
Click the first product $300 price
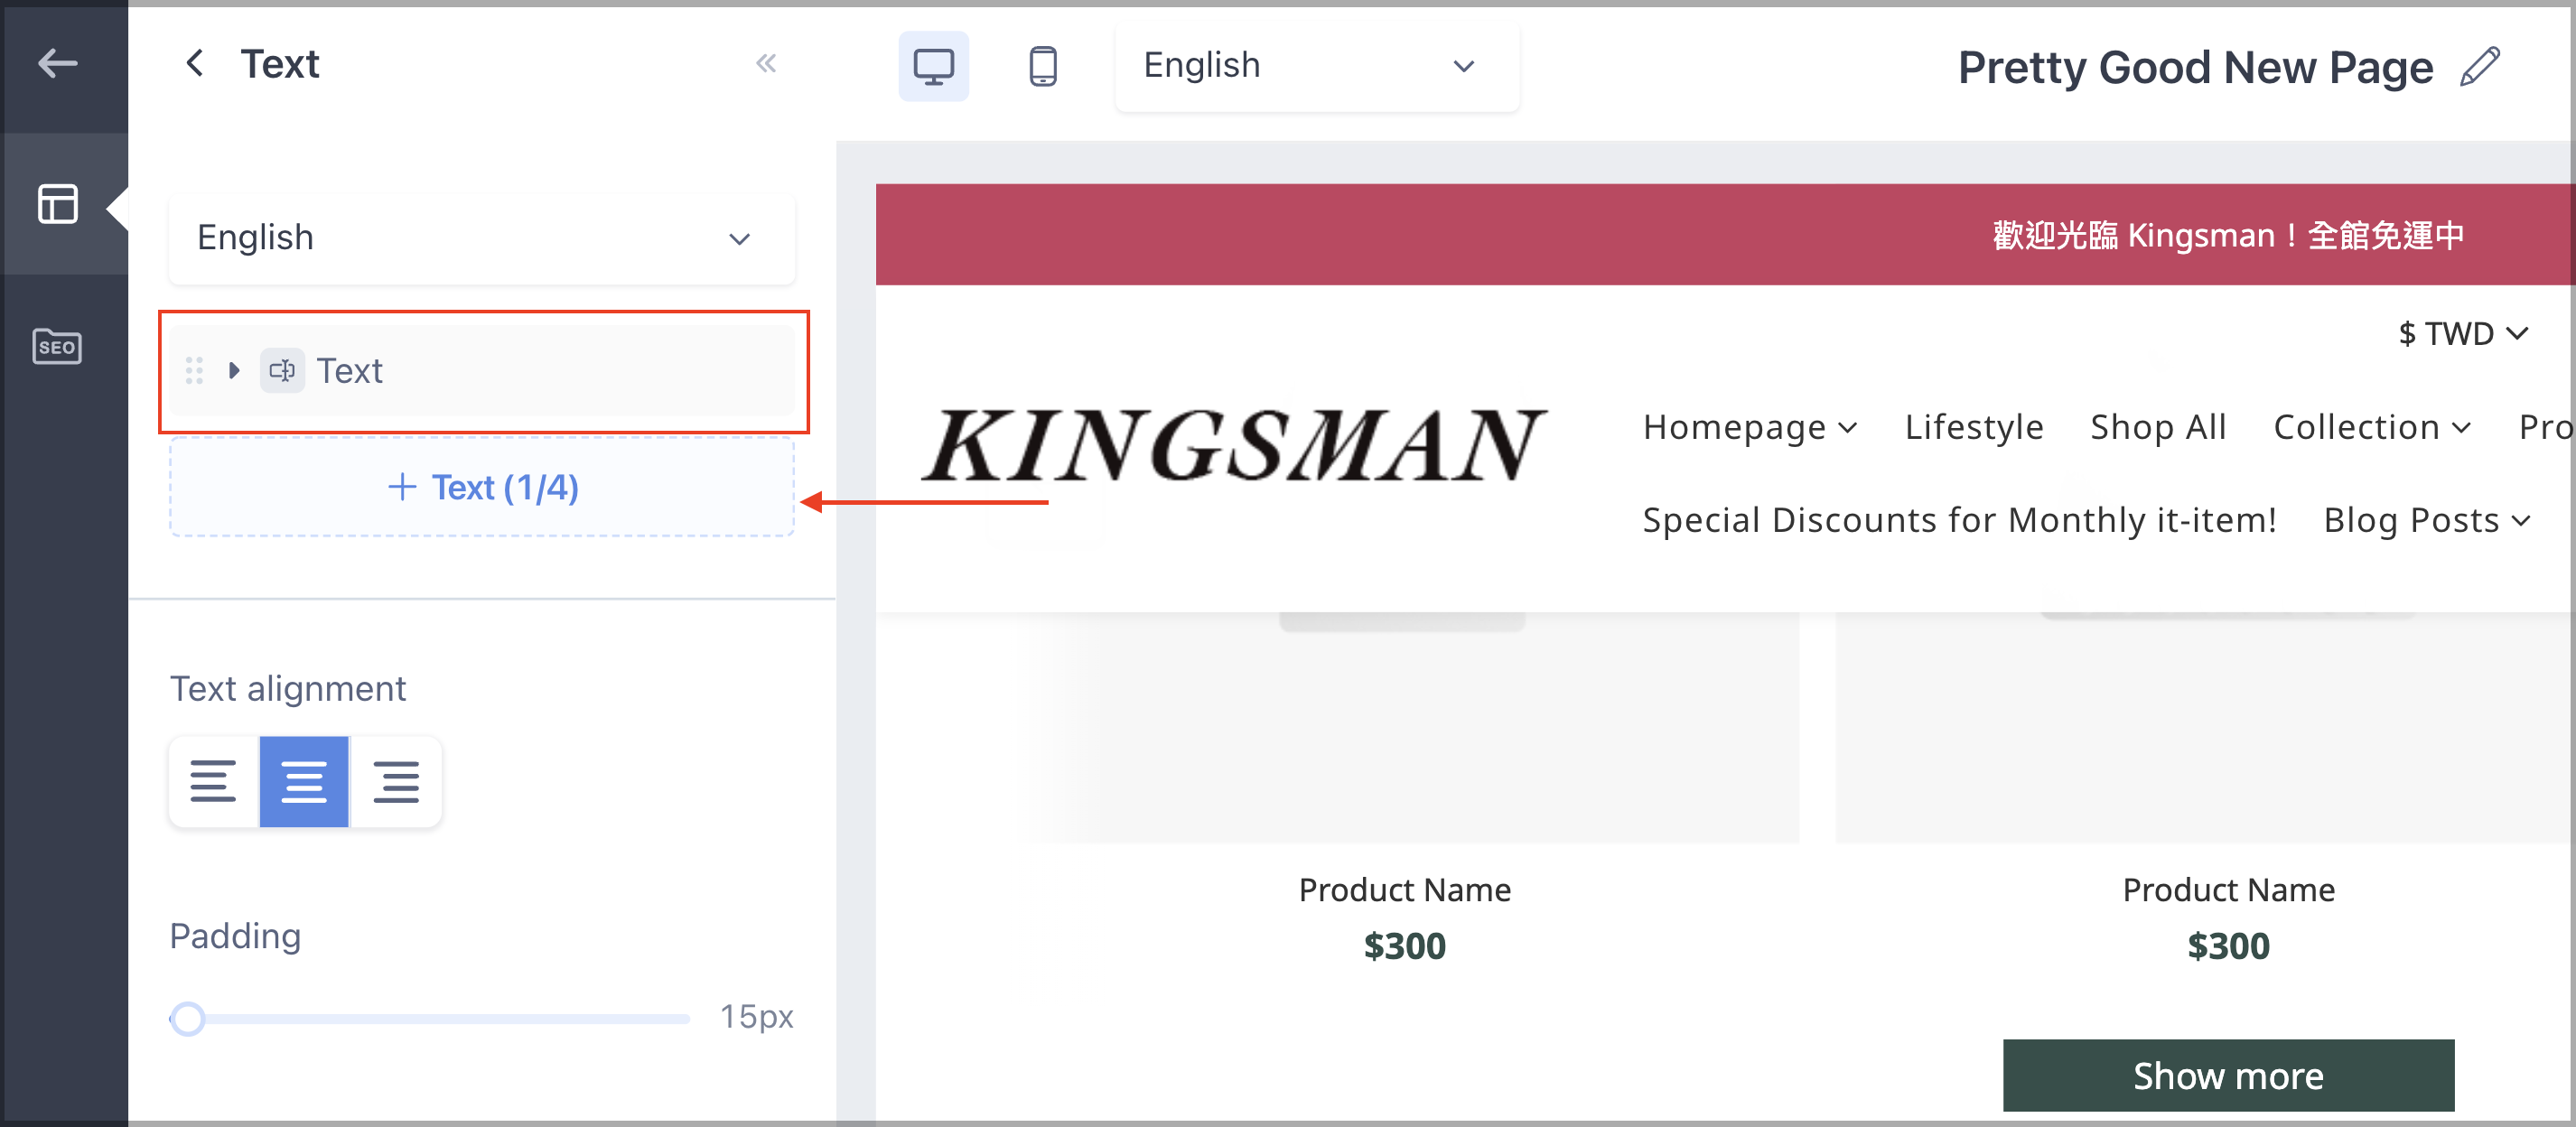coord(1404,946)
